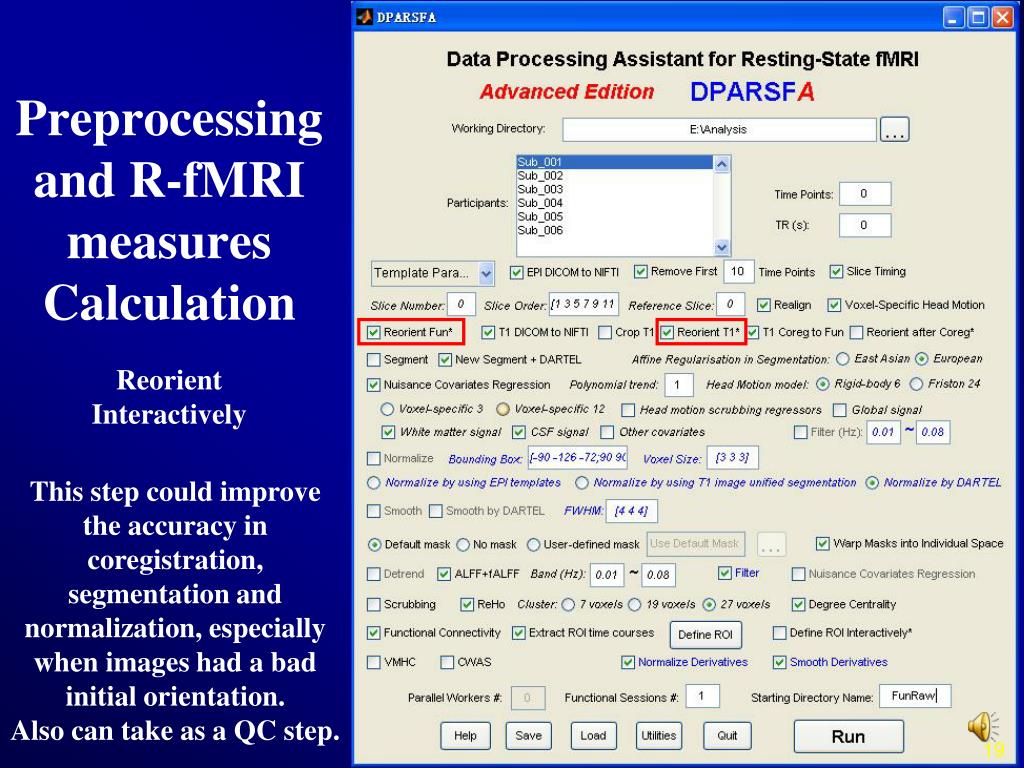This screenshot has width=1024, height=768.
Task: Click the MATLAB icon in DPARSFA title bar
Action: tap(364, 17)
